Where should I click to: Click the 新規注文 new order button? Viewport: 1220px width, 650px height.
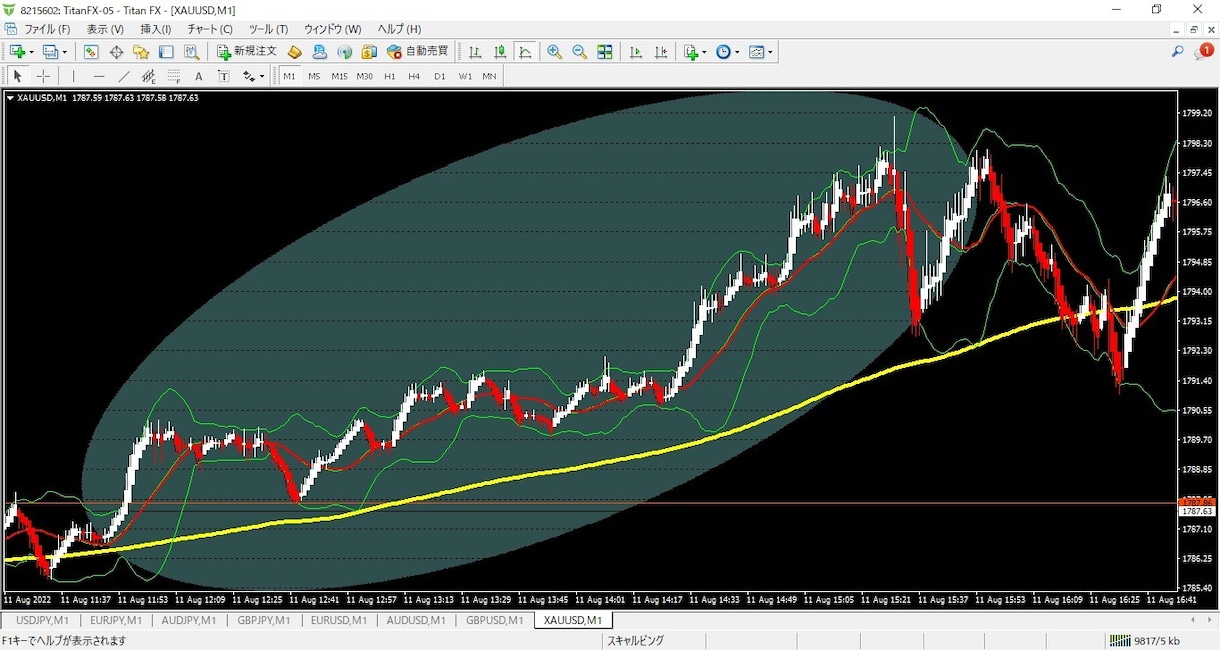246,52
